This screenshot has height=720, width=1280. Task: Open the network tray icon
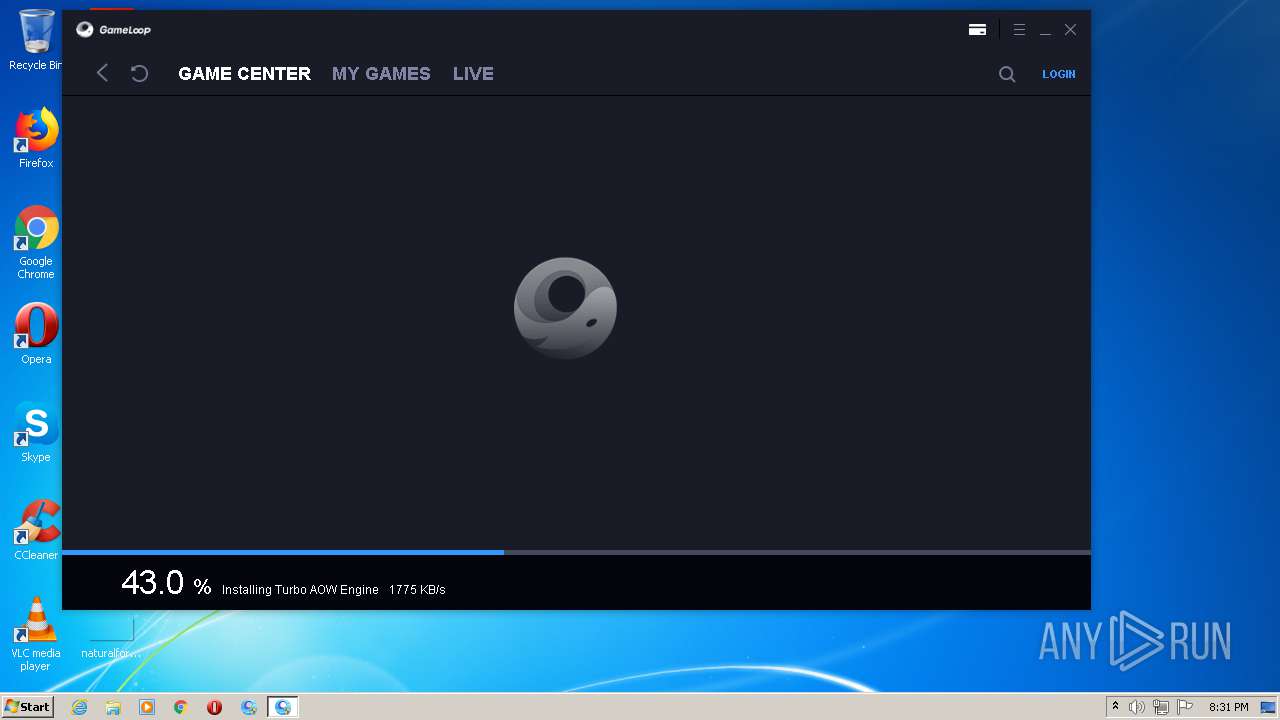pyautogui.click(x=1161, y=707)
